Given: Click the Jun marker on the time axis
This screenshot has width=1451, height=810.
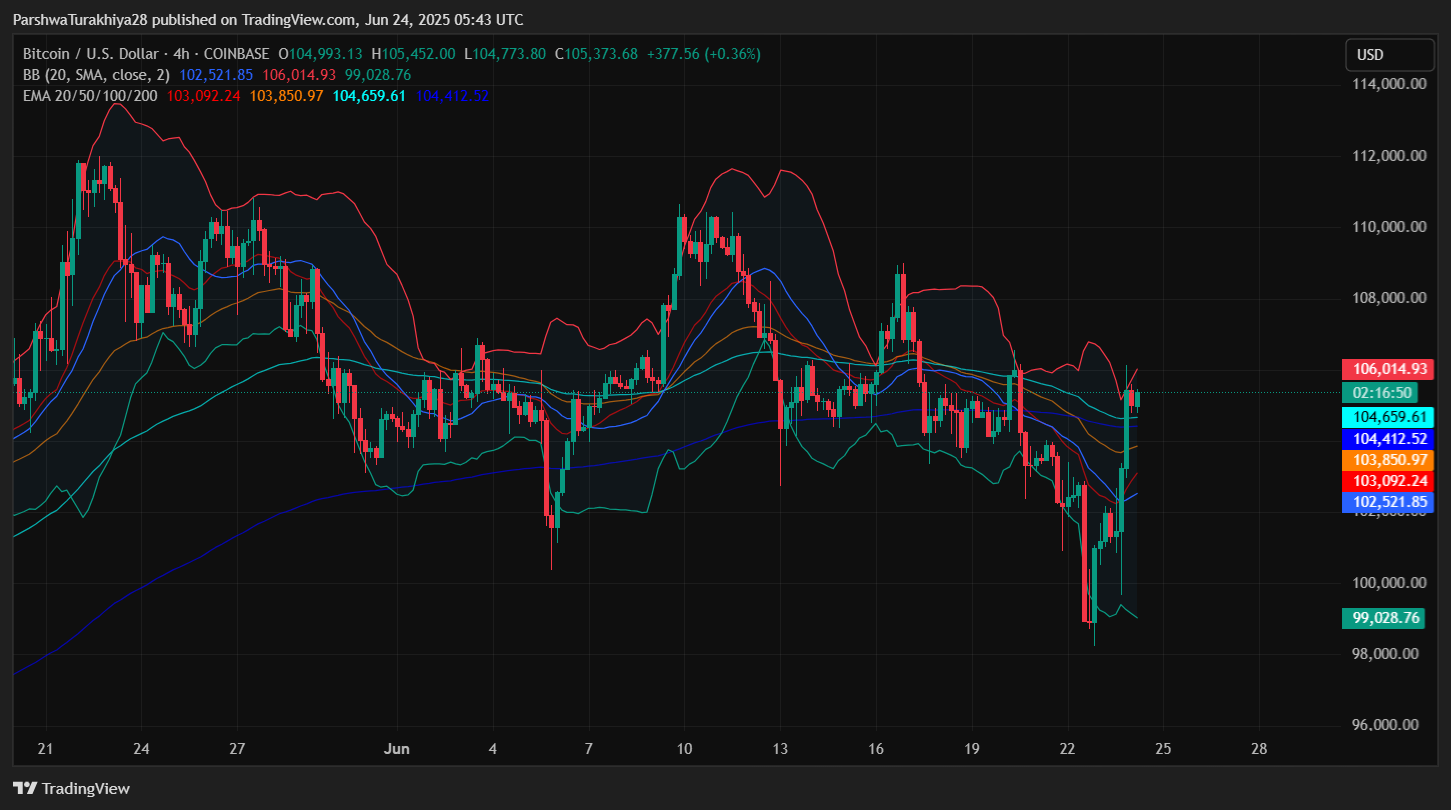Looking at the screenshot, I should click(397, 748).
